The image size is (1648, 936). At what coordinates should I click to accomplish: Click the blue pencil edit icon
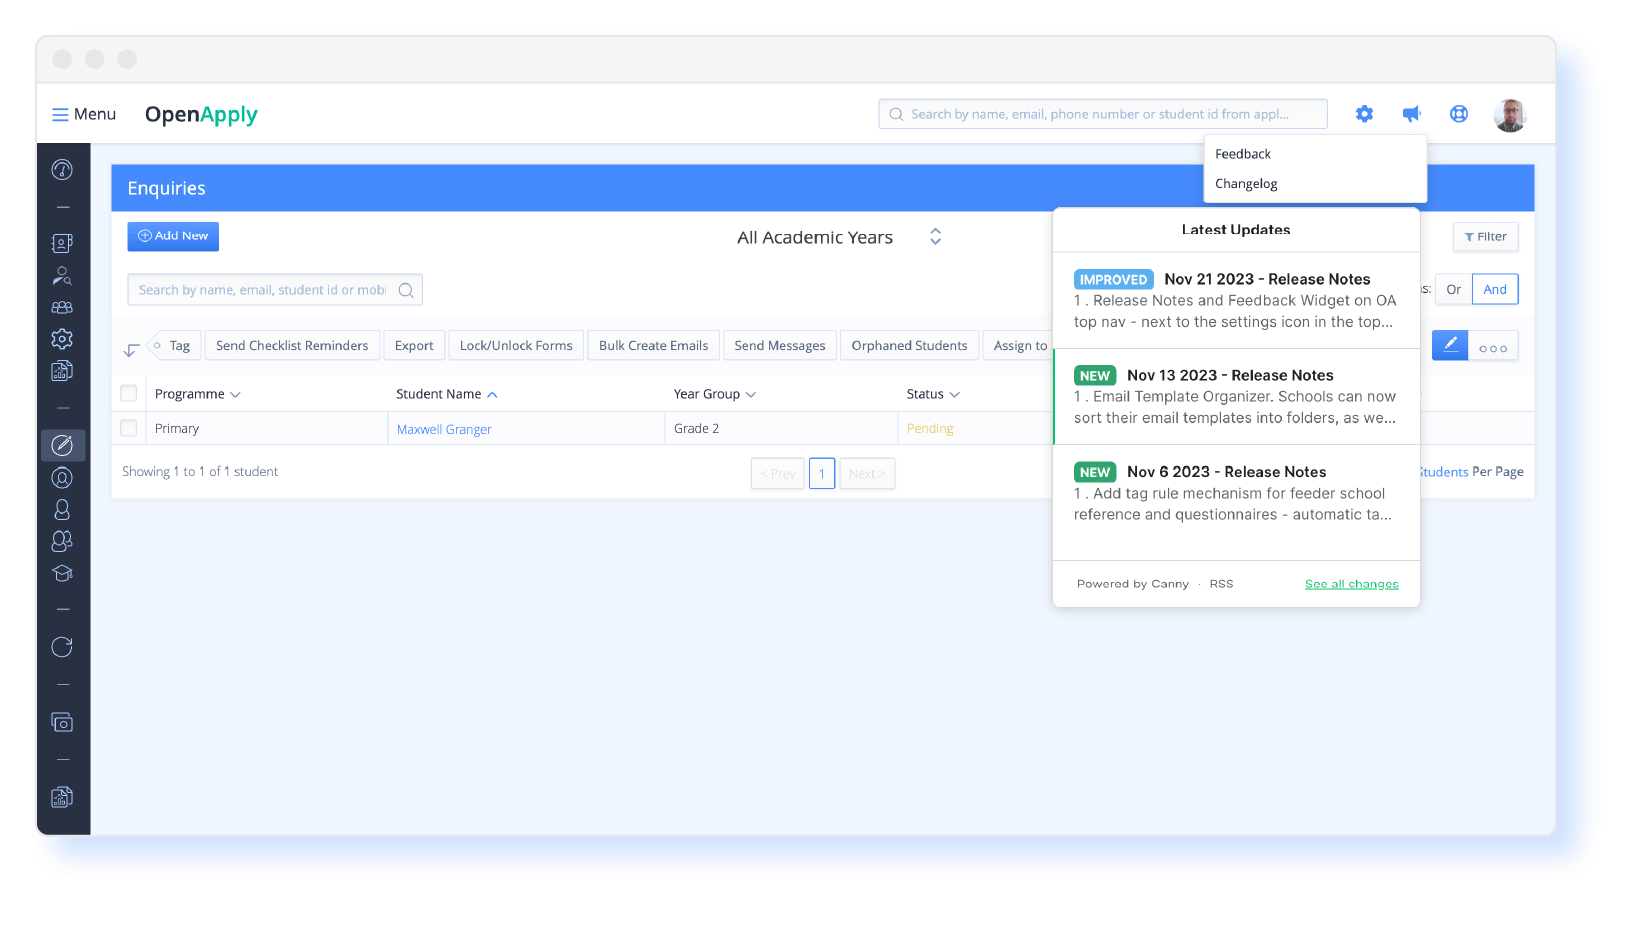pyautogui.click(x=1450, y=346)
